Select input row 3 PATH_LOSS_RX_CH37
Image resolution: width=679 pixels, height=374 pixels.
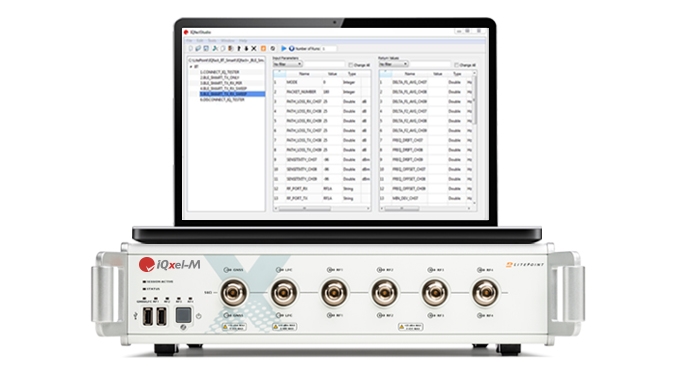pyautogui.click(x=322, y=102)
